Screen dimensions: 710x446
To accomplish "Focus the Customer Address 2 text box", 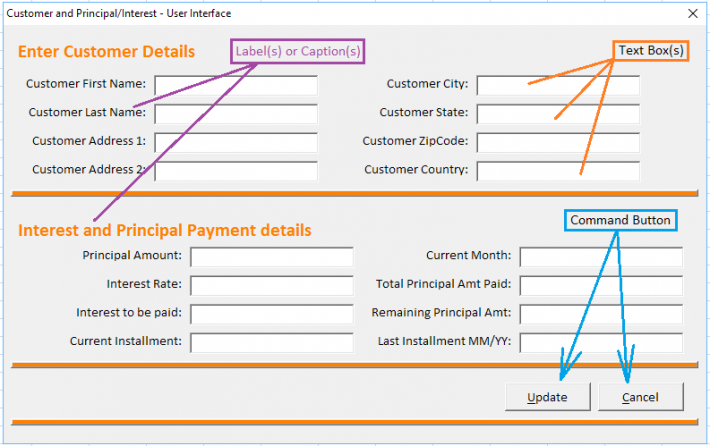I will [236, 170].
